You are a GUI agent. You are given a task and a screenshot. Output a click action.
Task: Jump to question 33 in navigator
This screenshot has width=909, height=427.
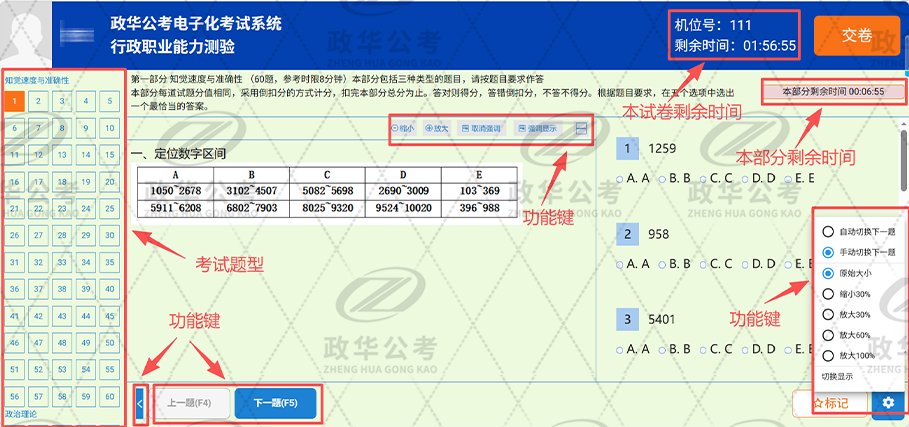pos(62,262)
